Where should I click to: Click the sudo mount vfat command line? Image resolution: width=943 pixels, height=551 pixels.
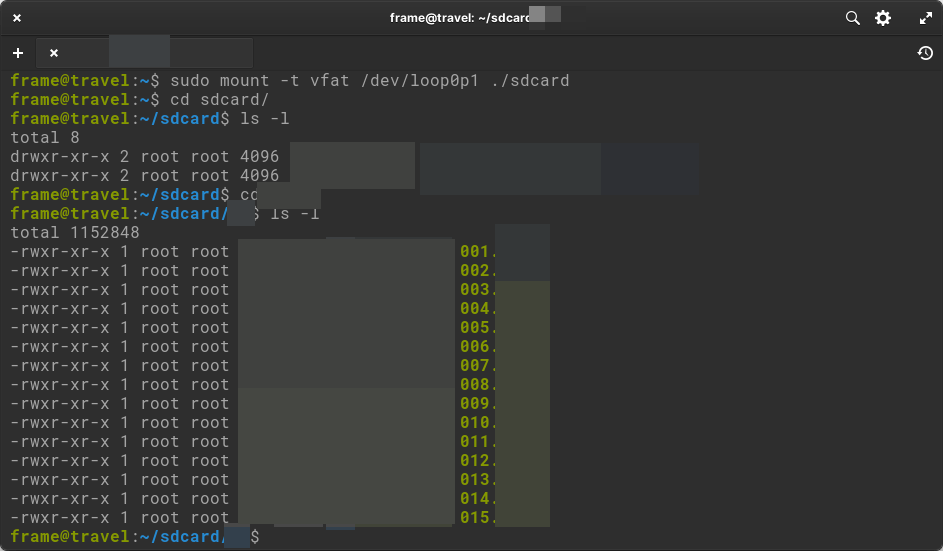click(x=369, y=80)
